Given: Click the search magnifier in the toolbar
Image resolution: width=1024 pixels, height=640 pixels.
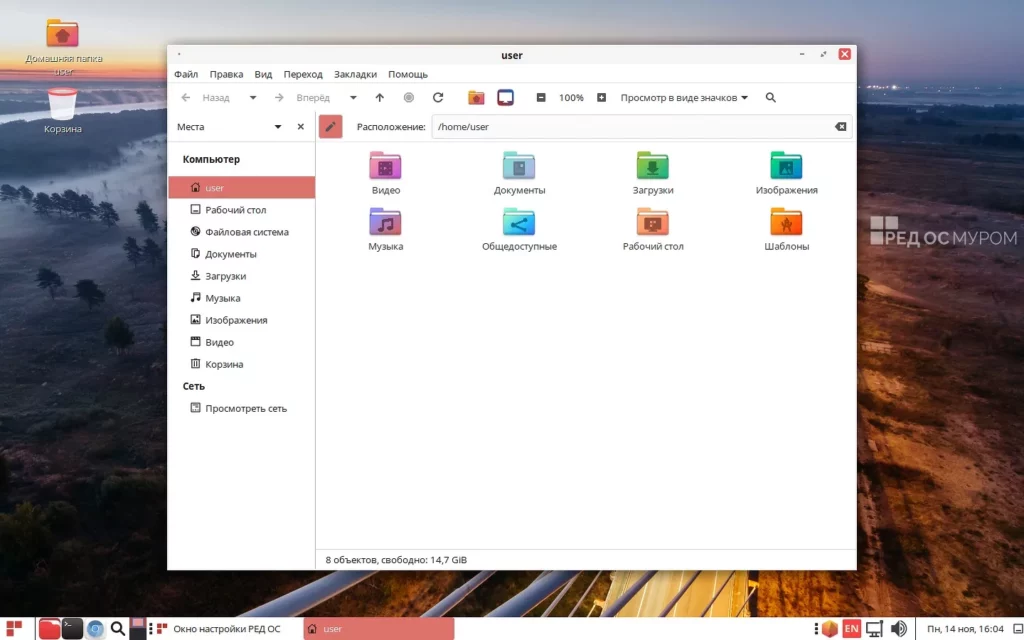Looking at the screenshot, I should pos(770,98).
